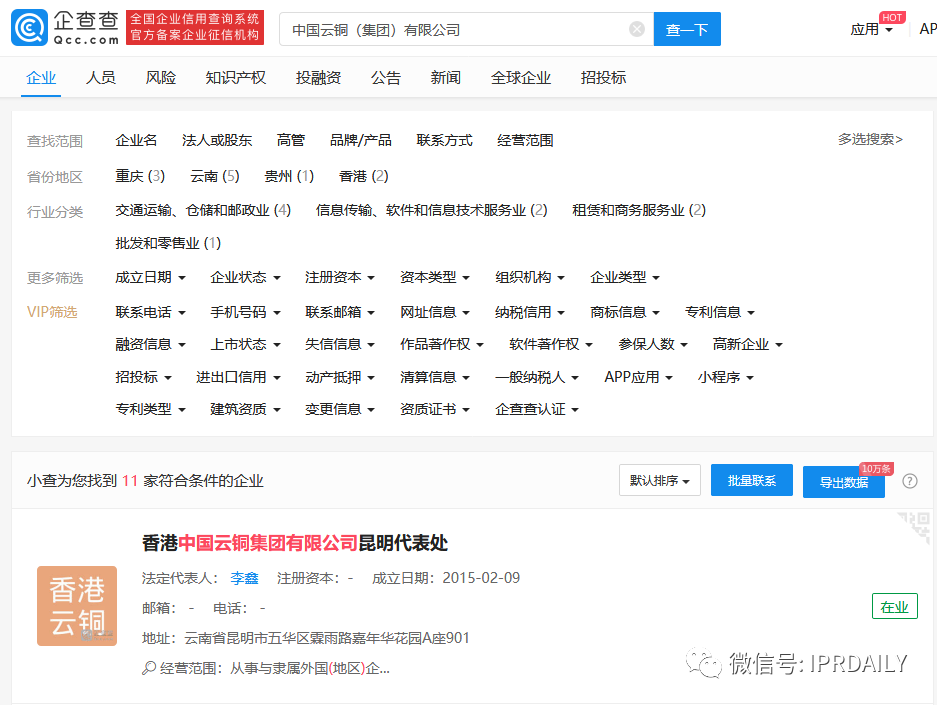Expand the 企业状态 filter dropdown
937x705 pixels.
click(x=246, y=277)
